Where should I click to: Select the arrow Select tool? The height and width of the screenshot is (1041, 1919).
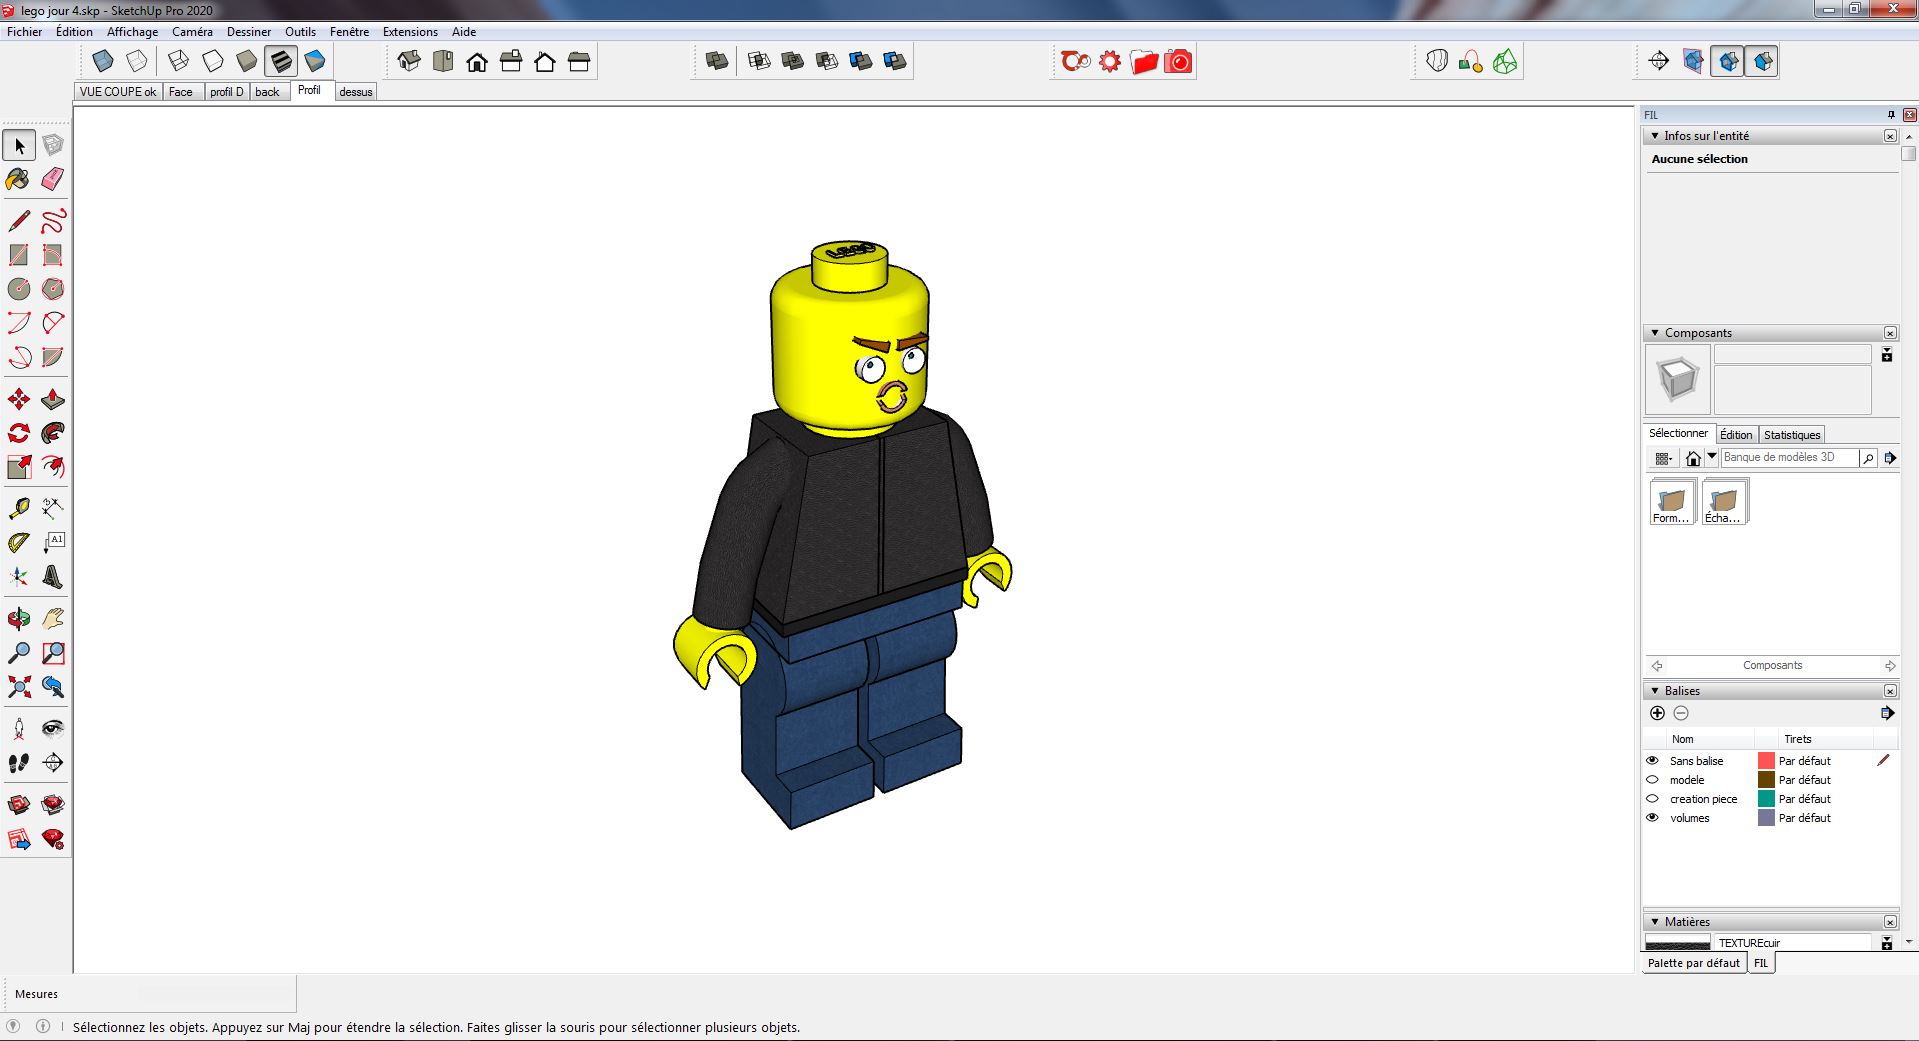click(x=19, y=145)
